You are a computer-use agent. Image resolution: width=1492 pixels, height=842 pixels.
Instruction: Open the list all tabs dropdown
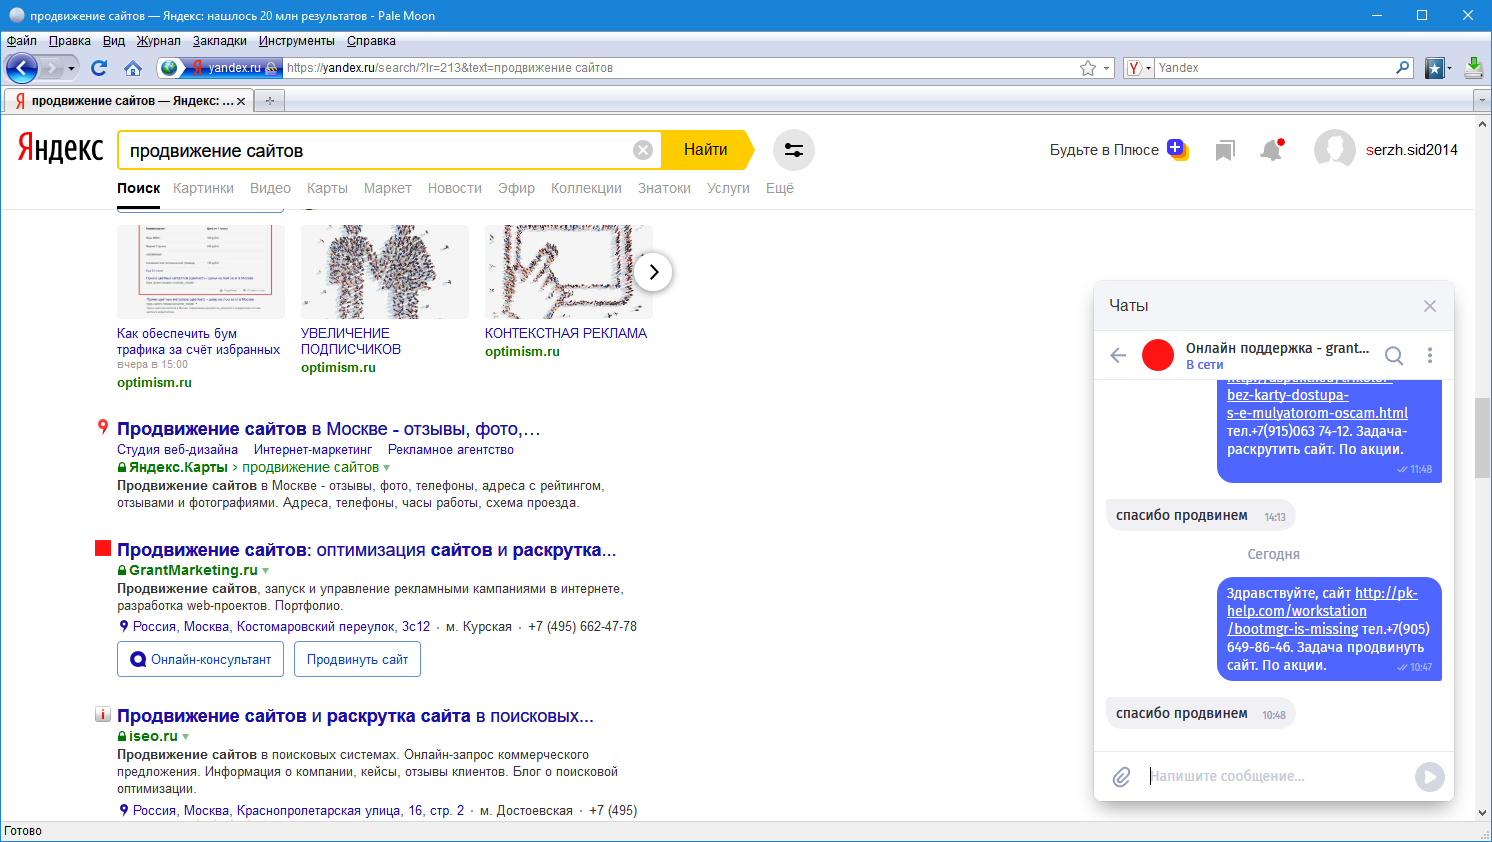(x=1482, y=101)
